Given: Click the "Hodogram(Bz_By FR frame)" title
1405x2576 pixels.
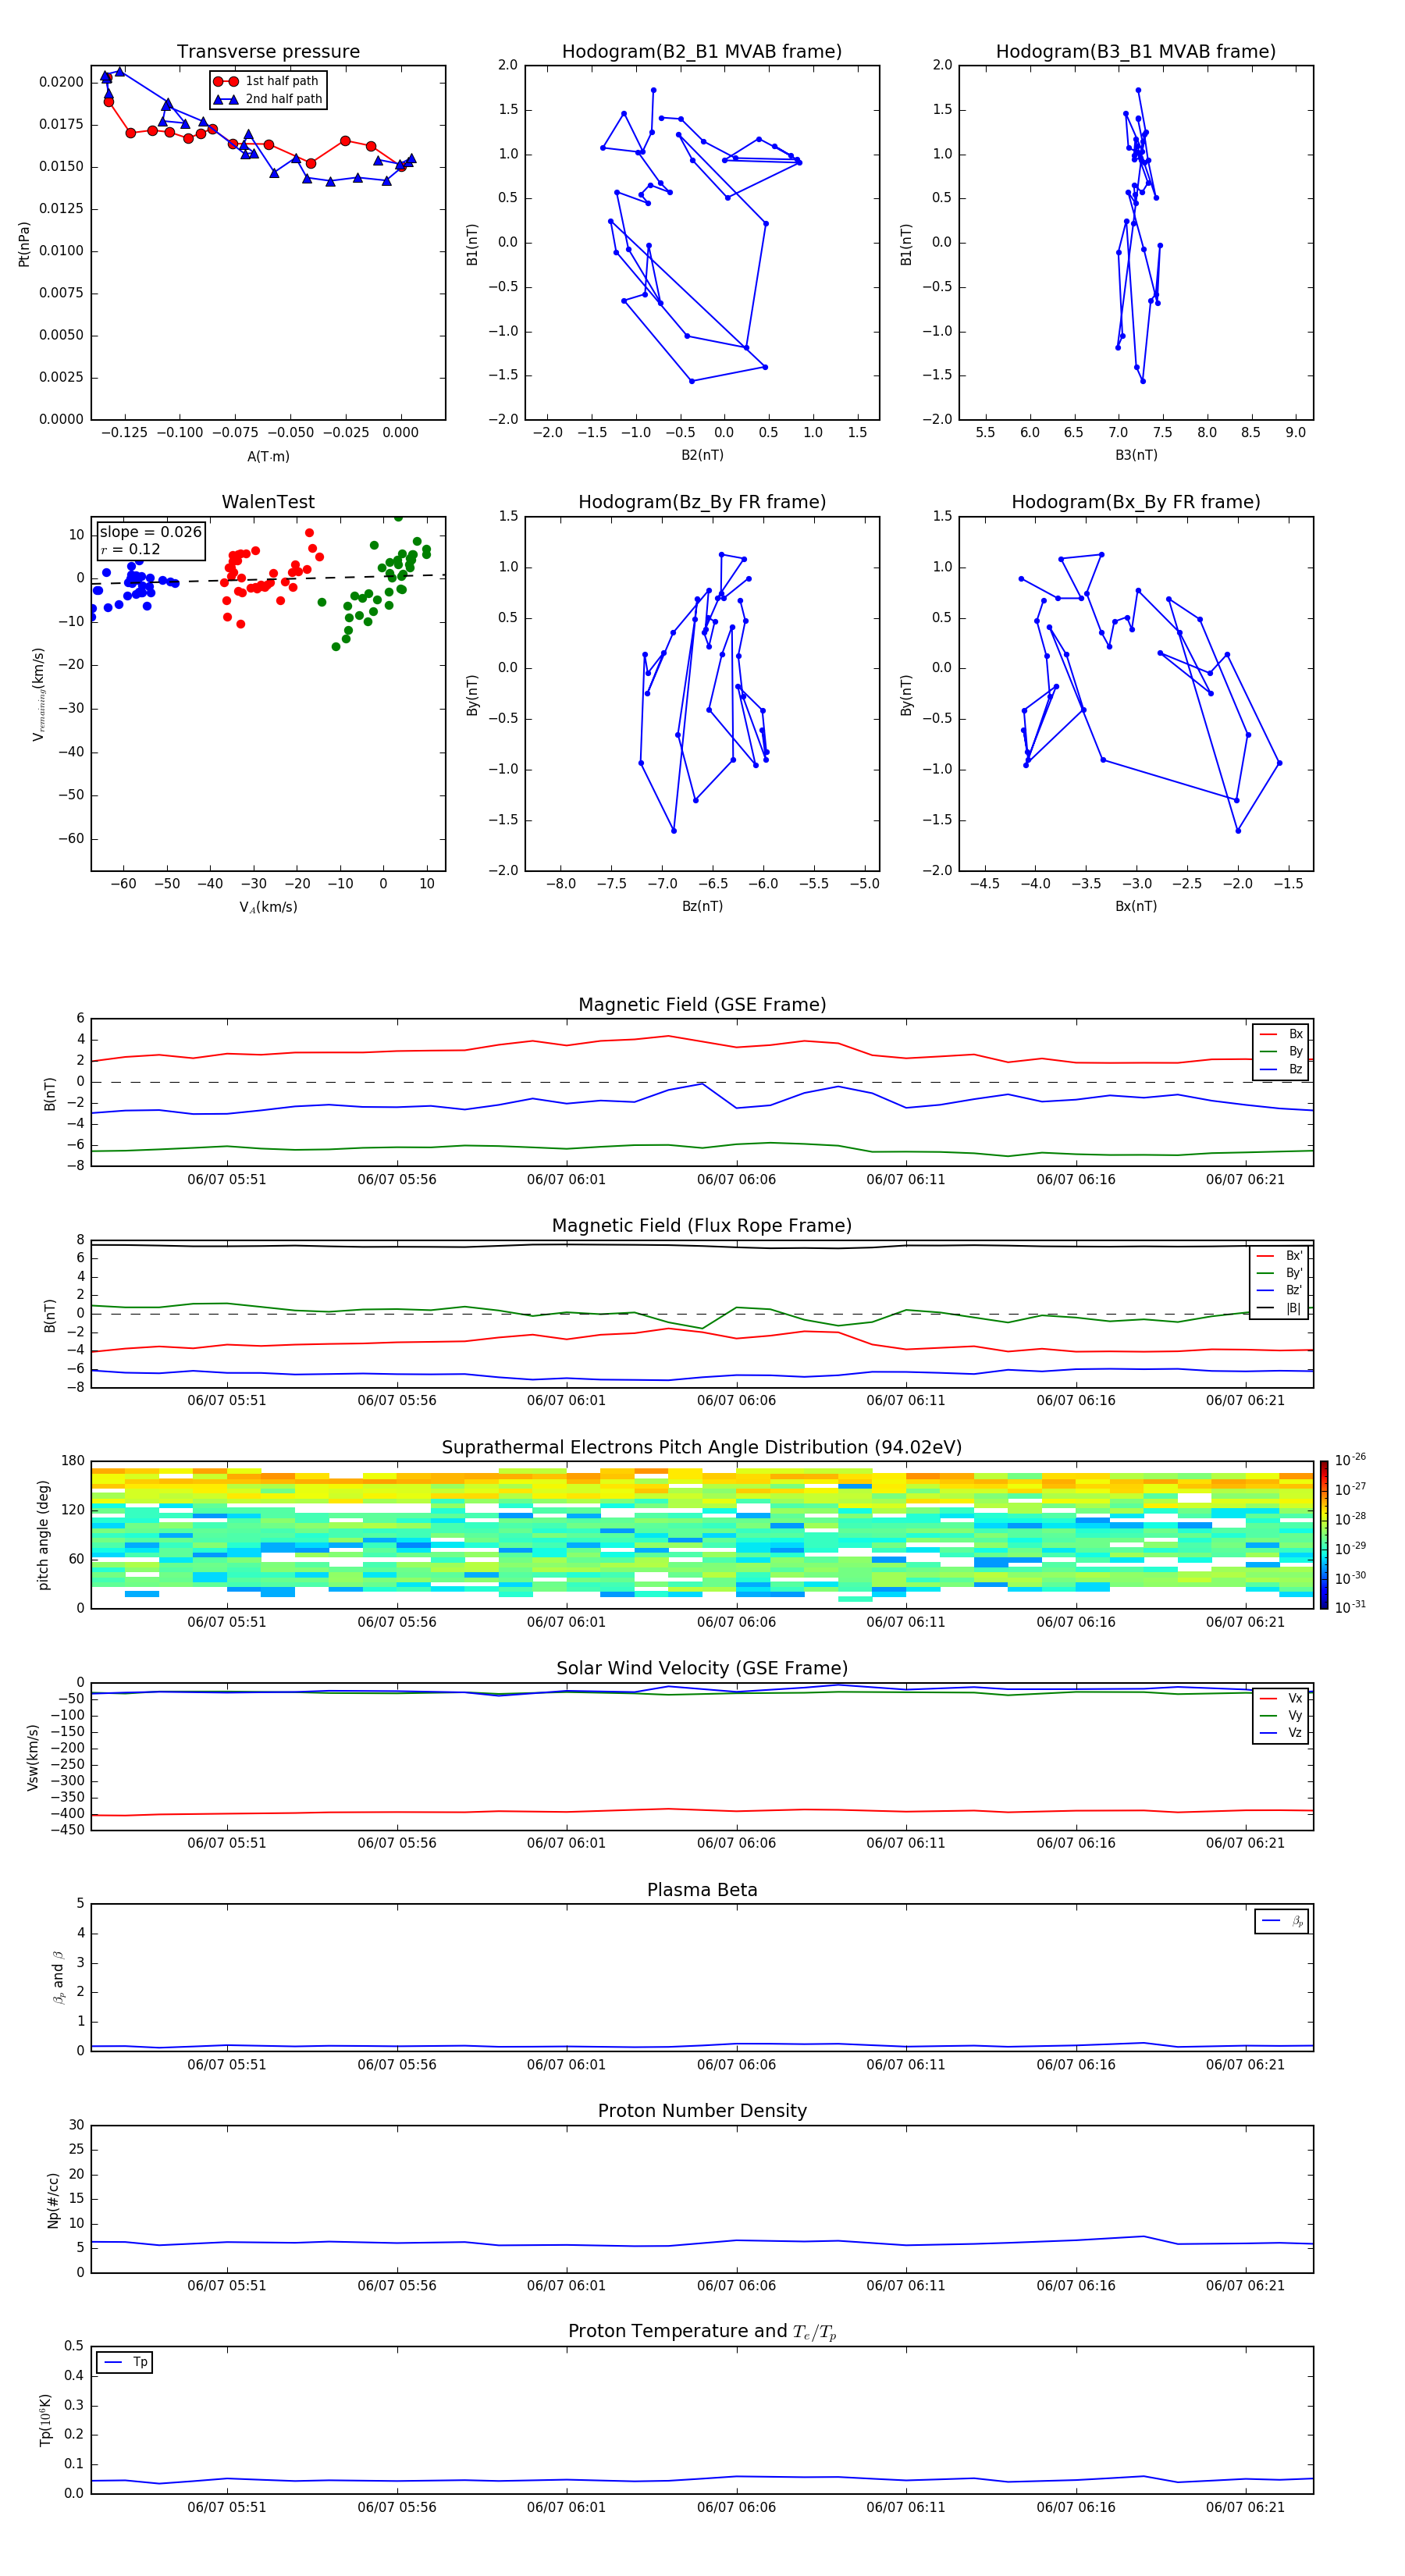Looking at the screenshot, I should click(702, 502).
